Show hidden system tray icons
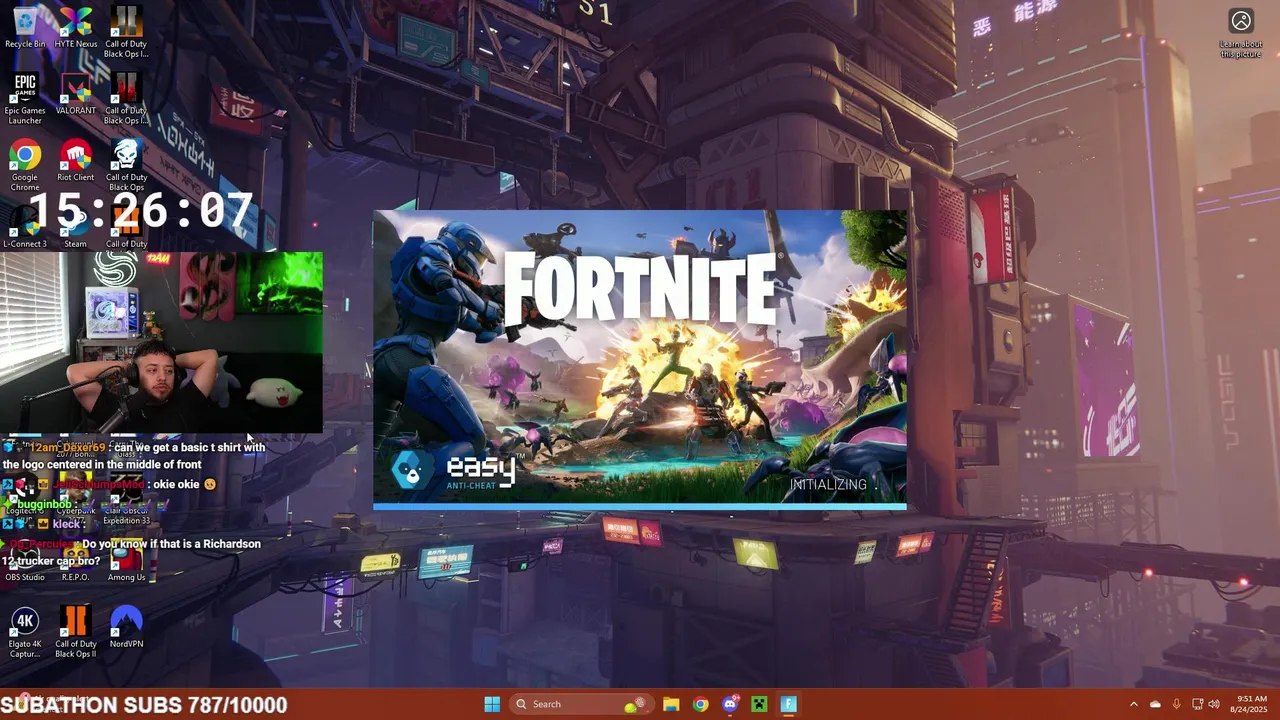 point(1133,704)
